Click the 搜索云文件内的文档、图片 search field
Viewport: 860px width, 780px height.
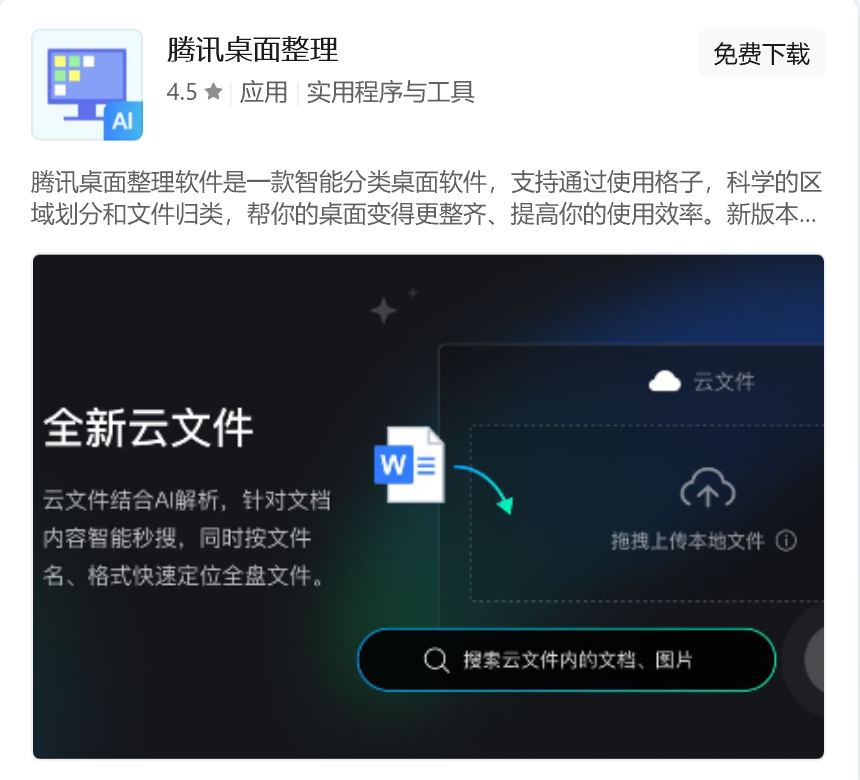(x=567, y=659)
